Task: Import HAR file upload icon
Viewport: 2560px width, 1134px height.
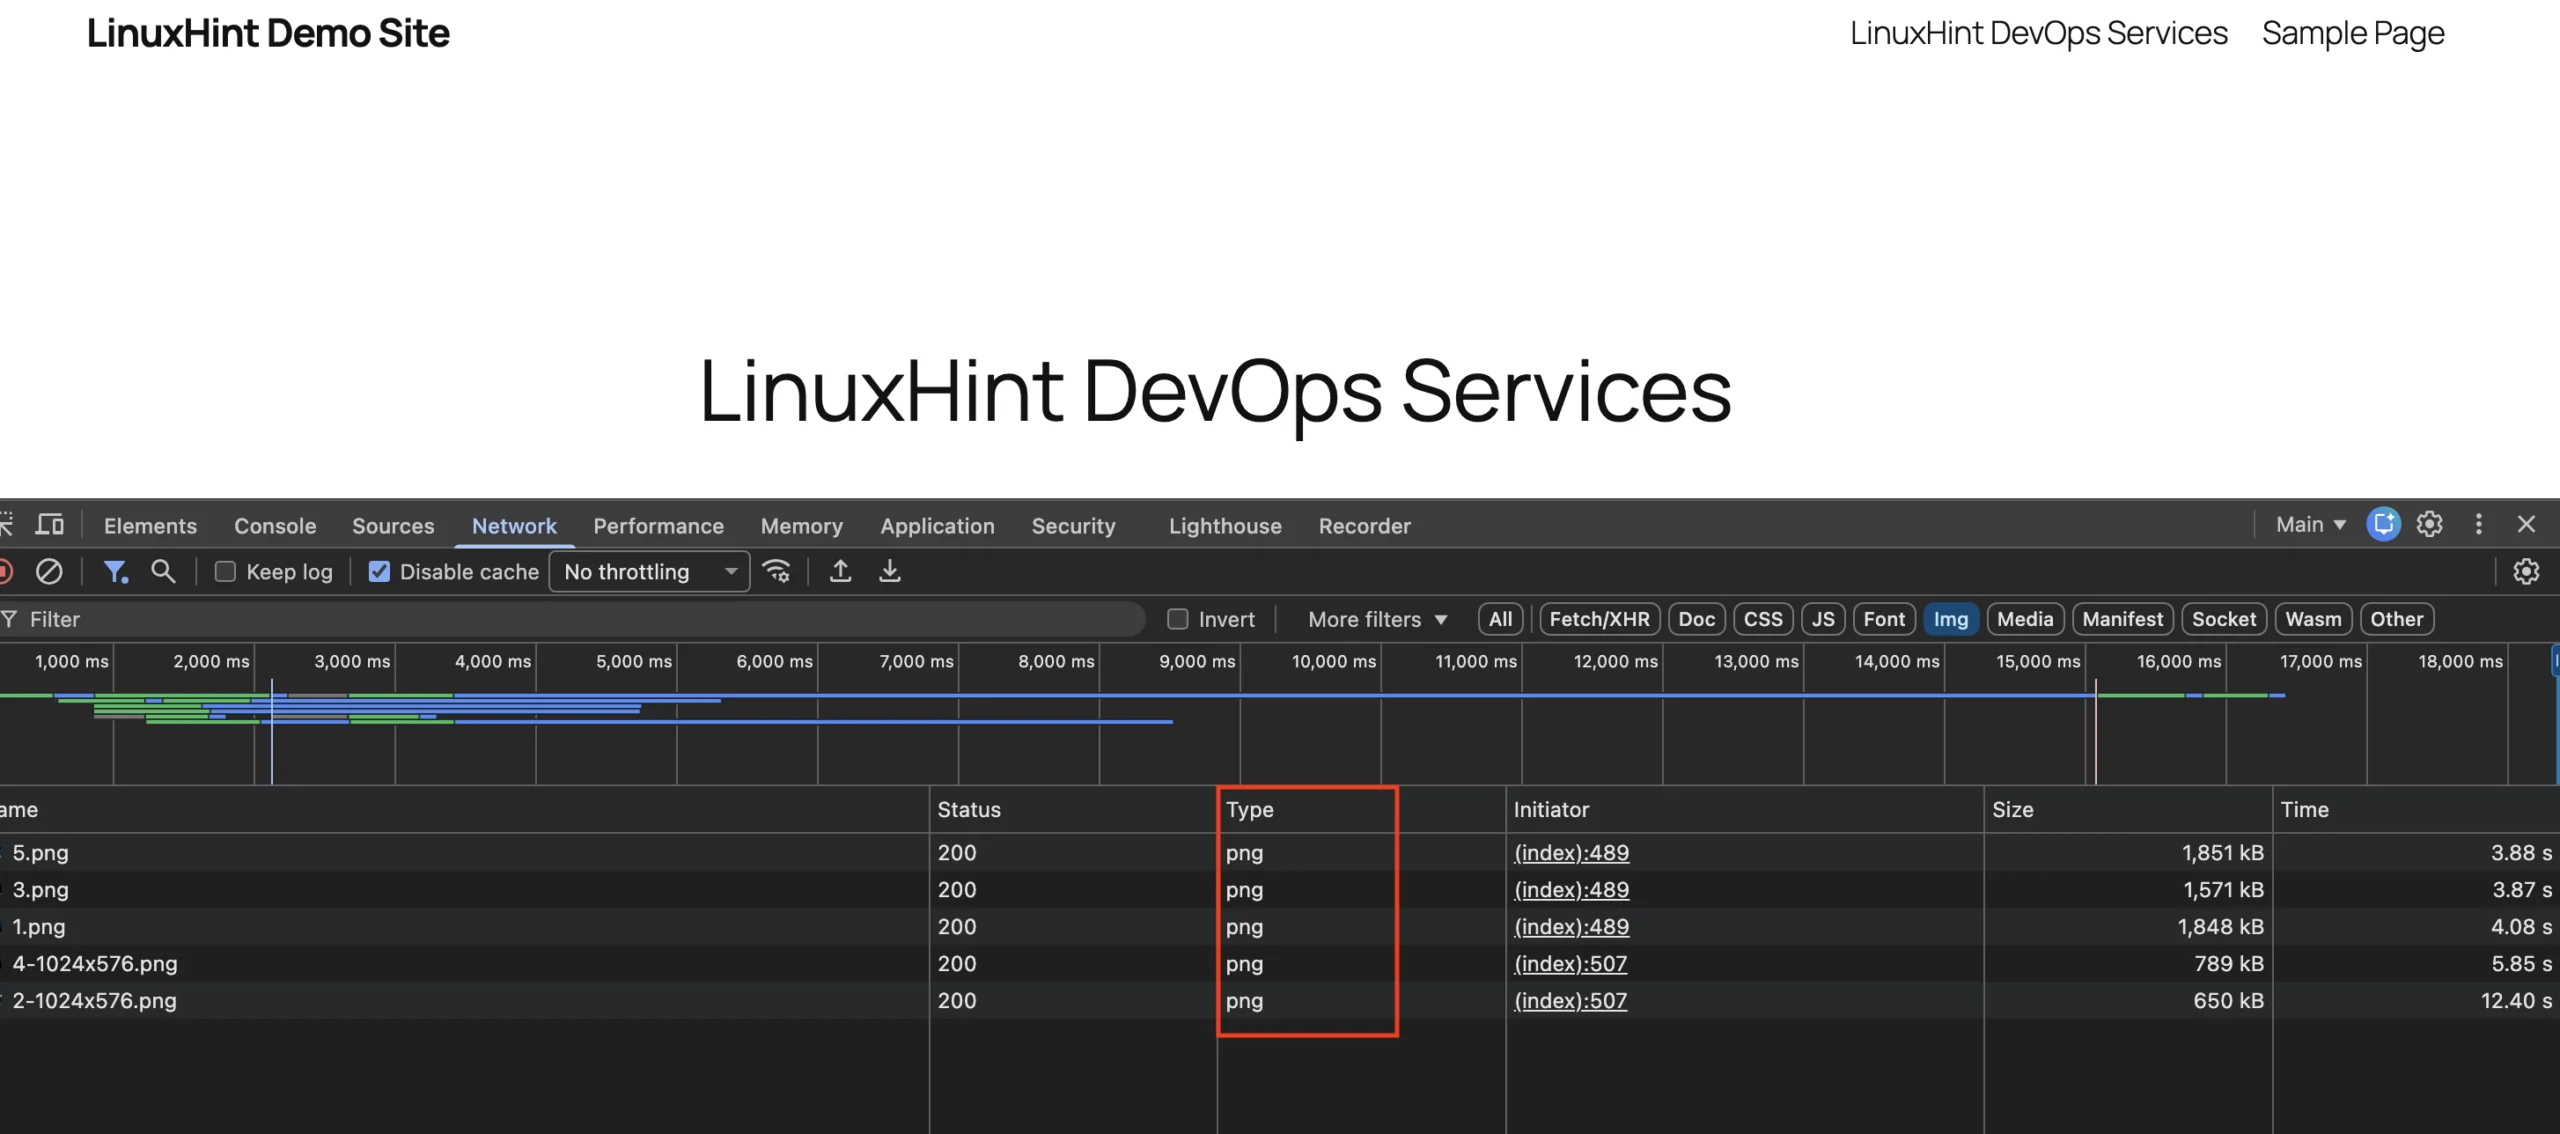Action: [x=841, y=571]
